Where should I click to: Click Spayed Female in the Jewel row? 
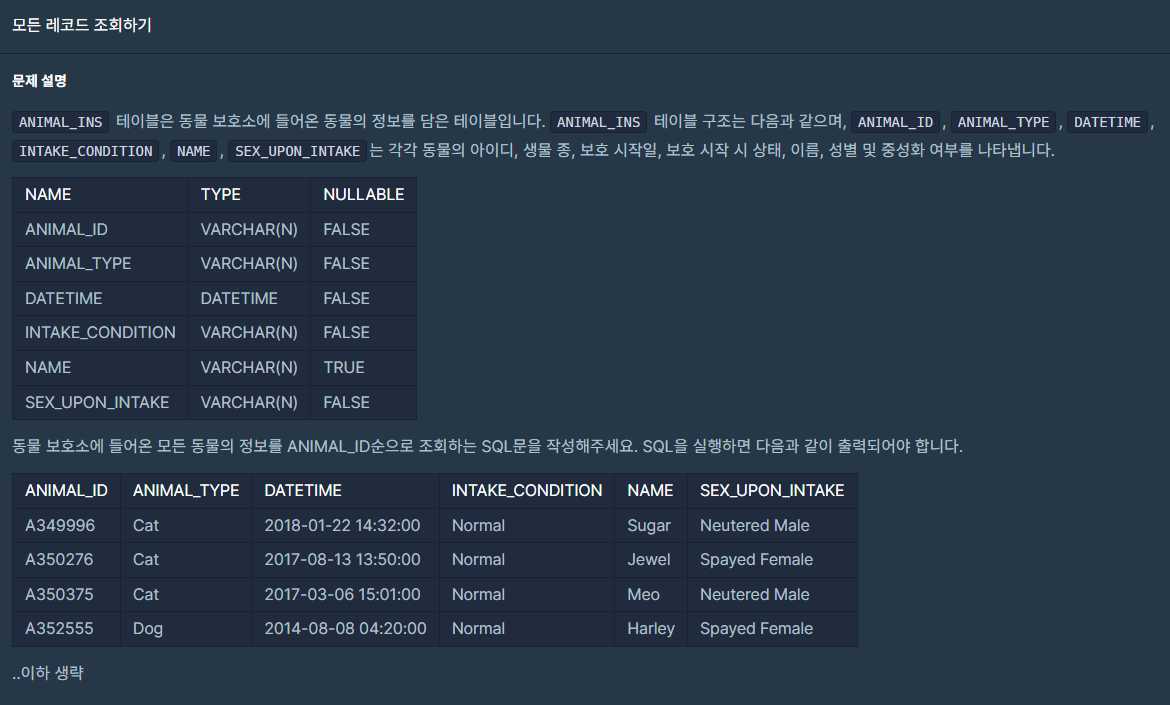click(x=756, y=559)
